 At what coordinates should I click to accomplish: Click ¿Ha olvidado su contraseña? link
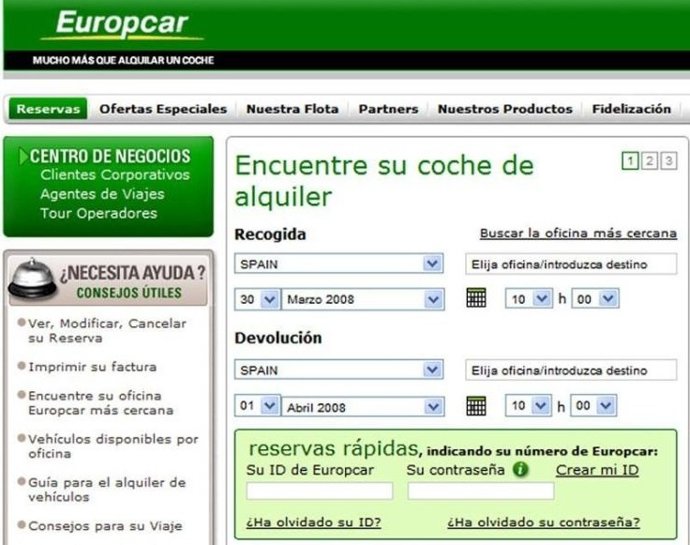[x=543, y=522]
